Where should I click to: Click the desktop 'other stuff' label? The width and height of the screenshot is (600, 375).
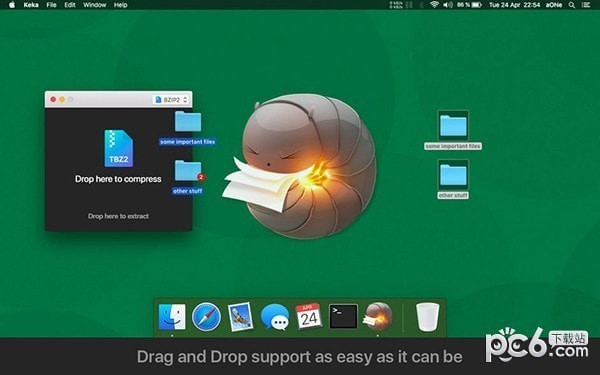[x=453, y=195]
